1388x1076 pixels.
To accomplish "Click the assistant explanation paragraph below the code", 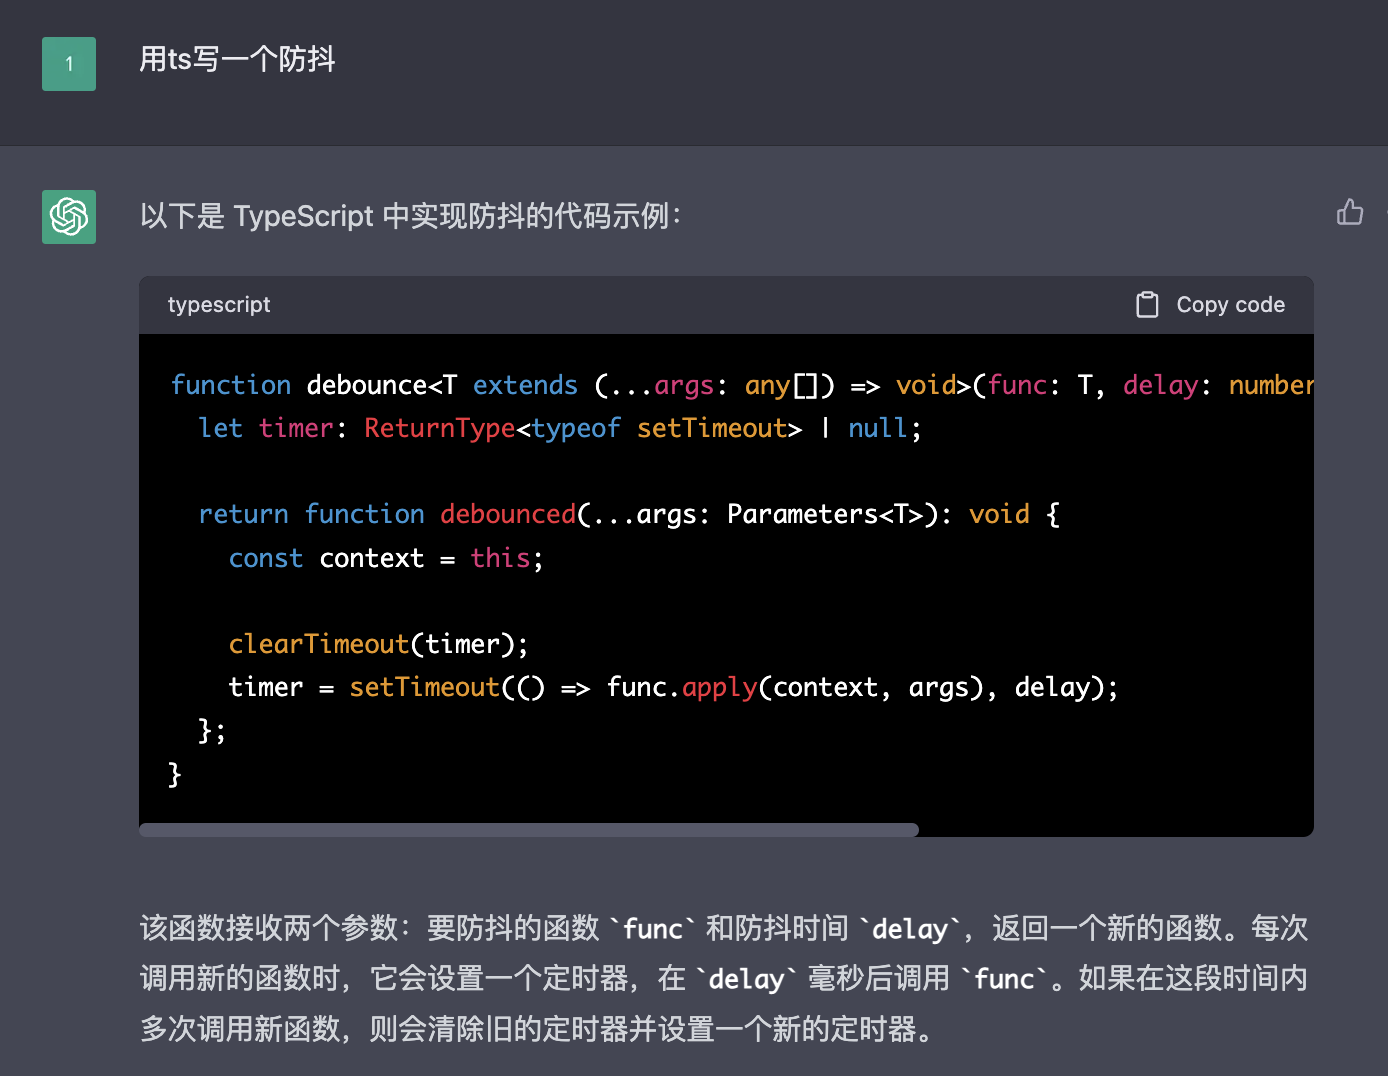I will click(700, 978).
